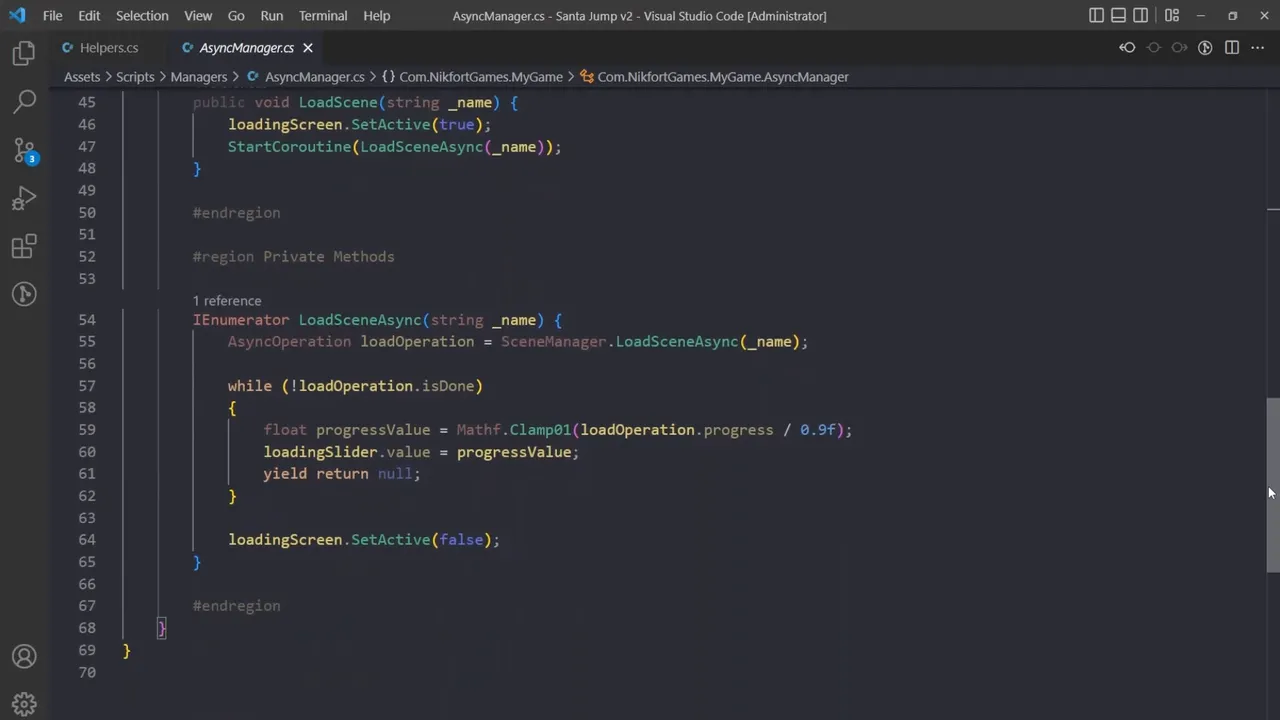
Task: Expand the Scripts breadcrumb
Action: [135, 77]
